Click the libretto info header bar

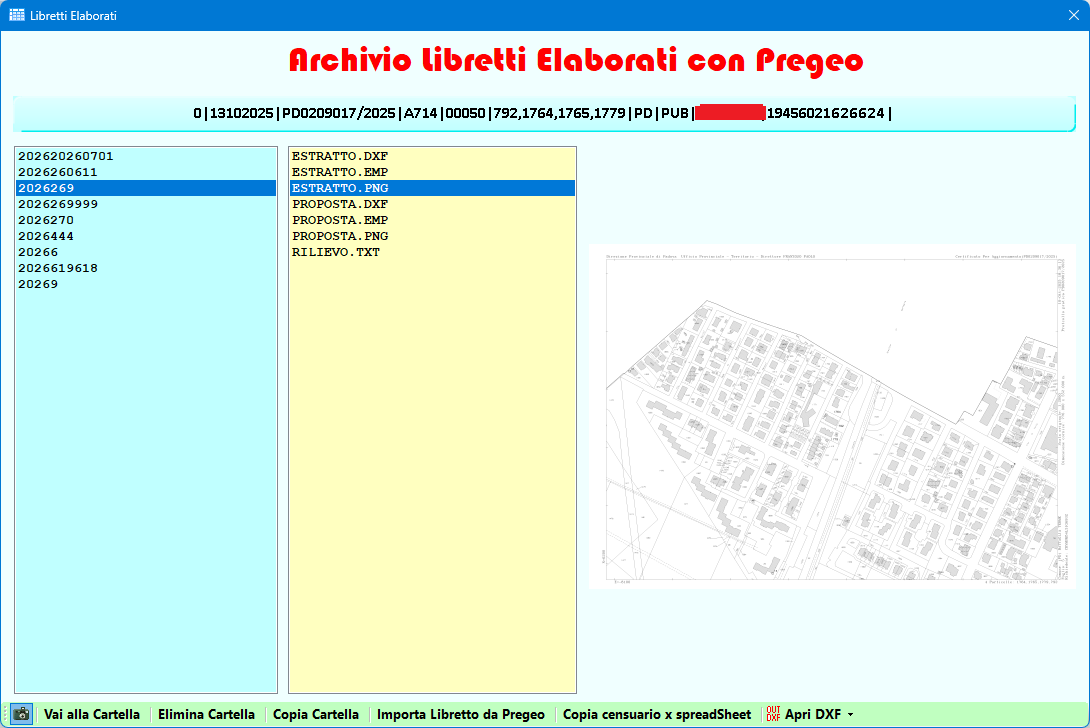544,113
